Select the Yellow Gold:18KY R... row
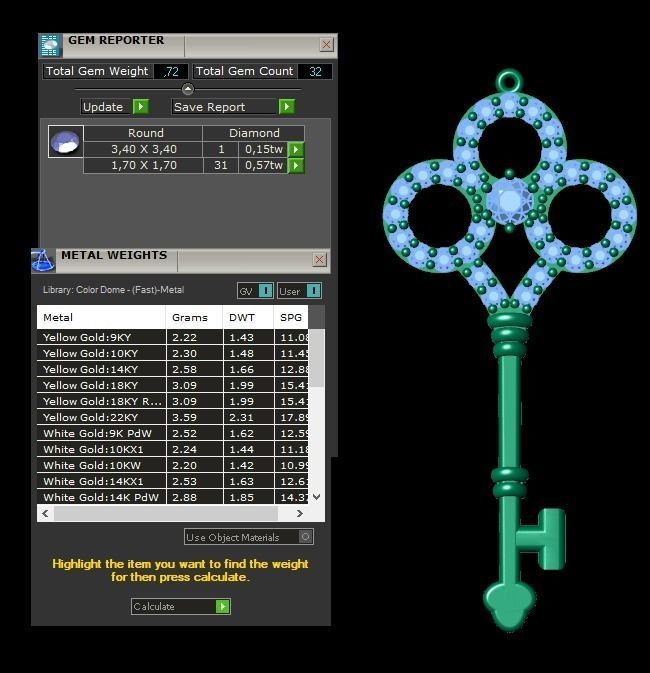Screen dimensions: 650x673 coord(173,401)
